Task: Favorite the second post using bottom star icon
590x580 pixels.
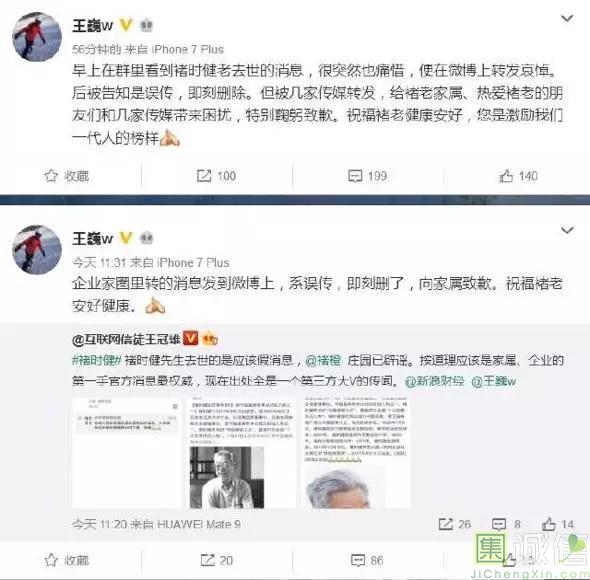Action: [x=67, y=560]
